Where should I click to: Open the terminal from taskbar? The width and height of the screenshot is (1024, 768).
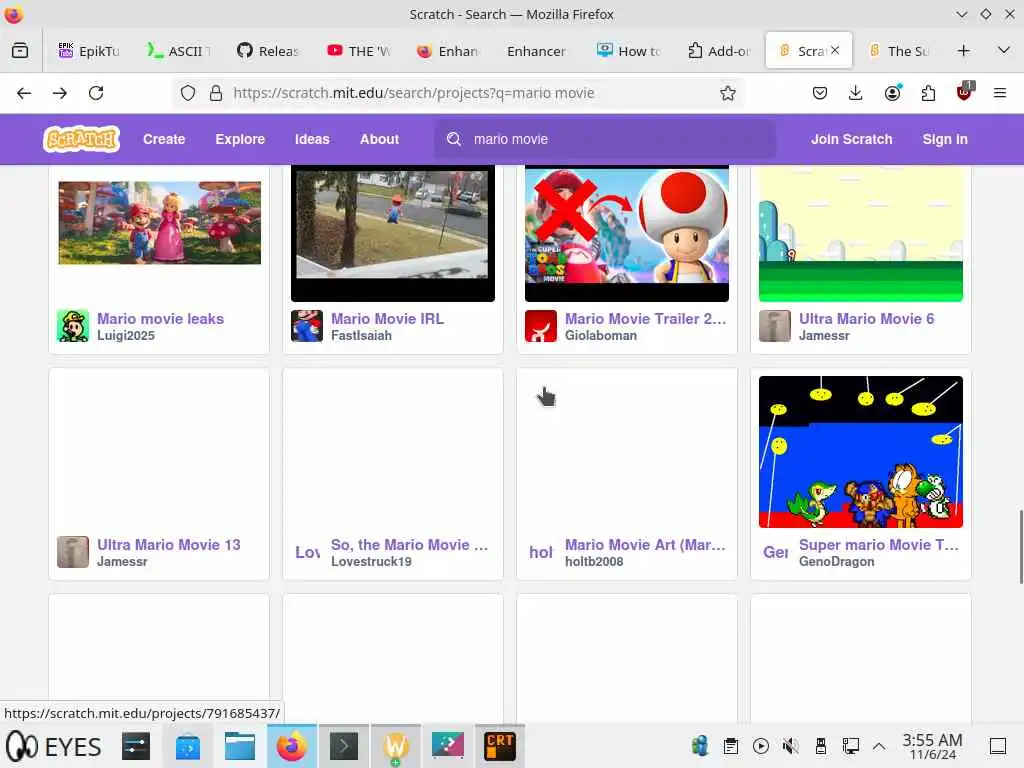point(344,746)
